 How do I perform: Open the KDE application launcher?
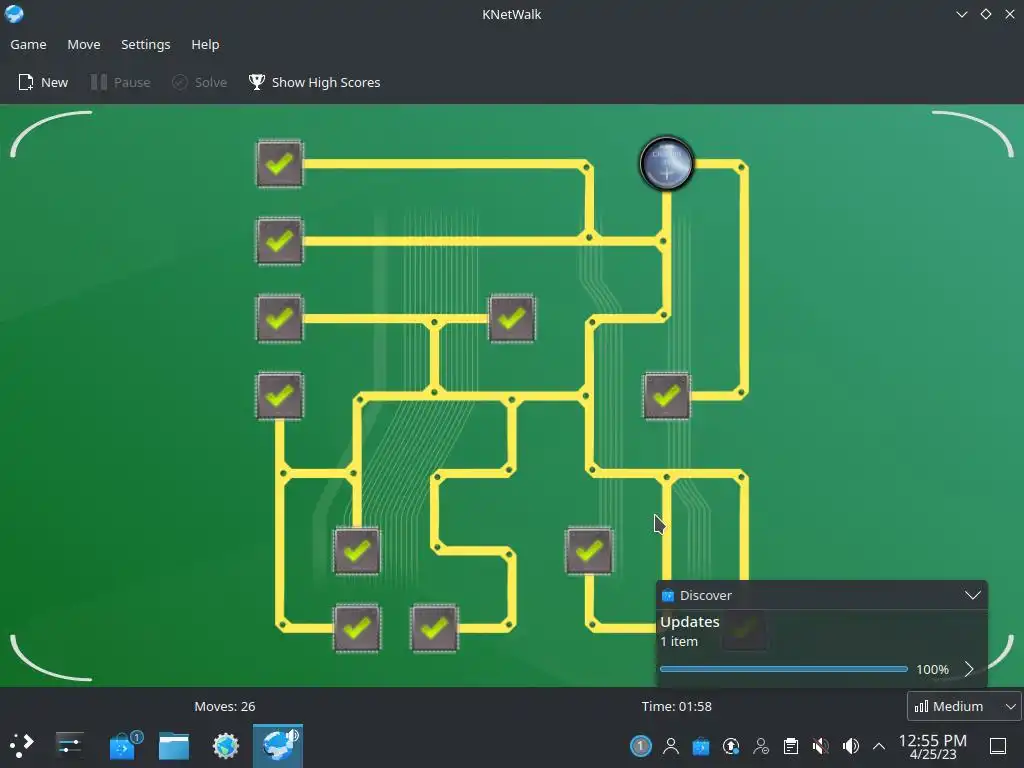click(x=22, y=744)
